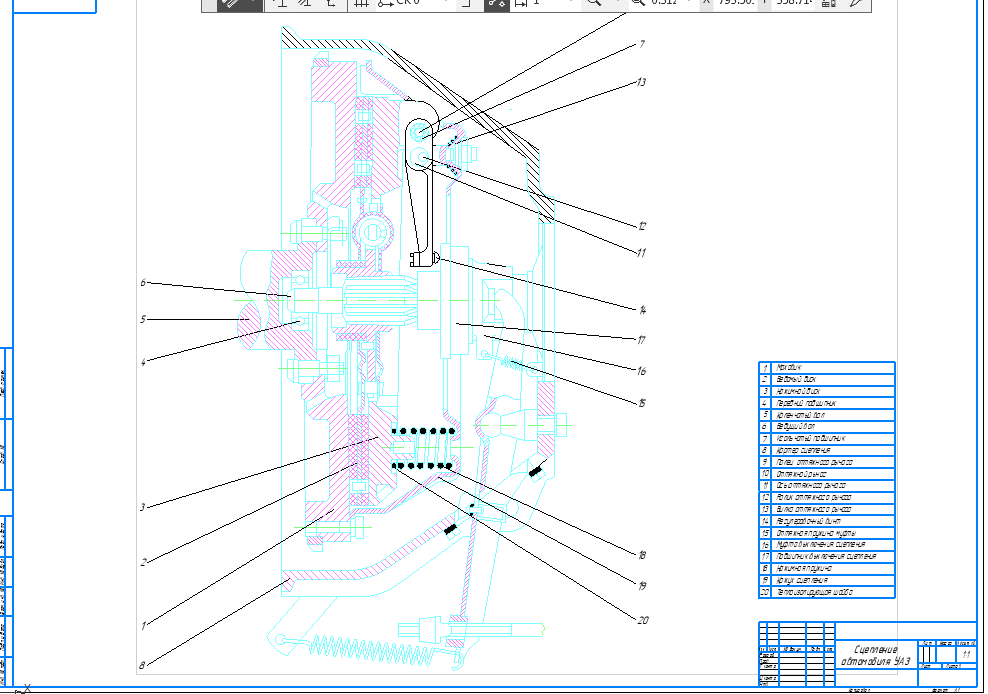Click the local coordinate system icon before СК 0
This screenshot has width=988, height=694.
(x=385, y=3)
